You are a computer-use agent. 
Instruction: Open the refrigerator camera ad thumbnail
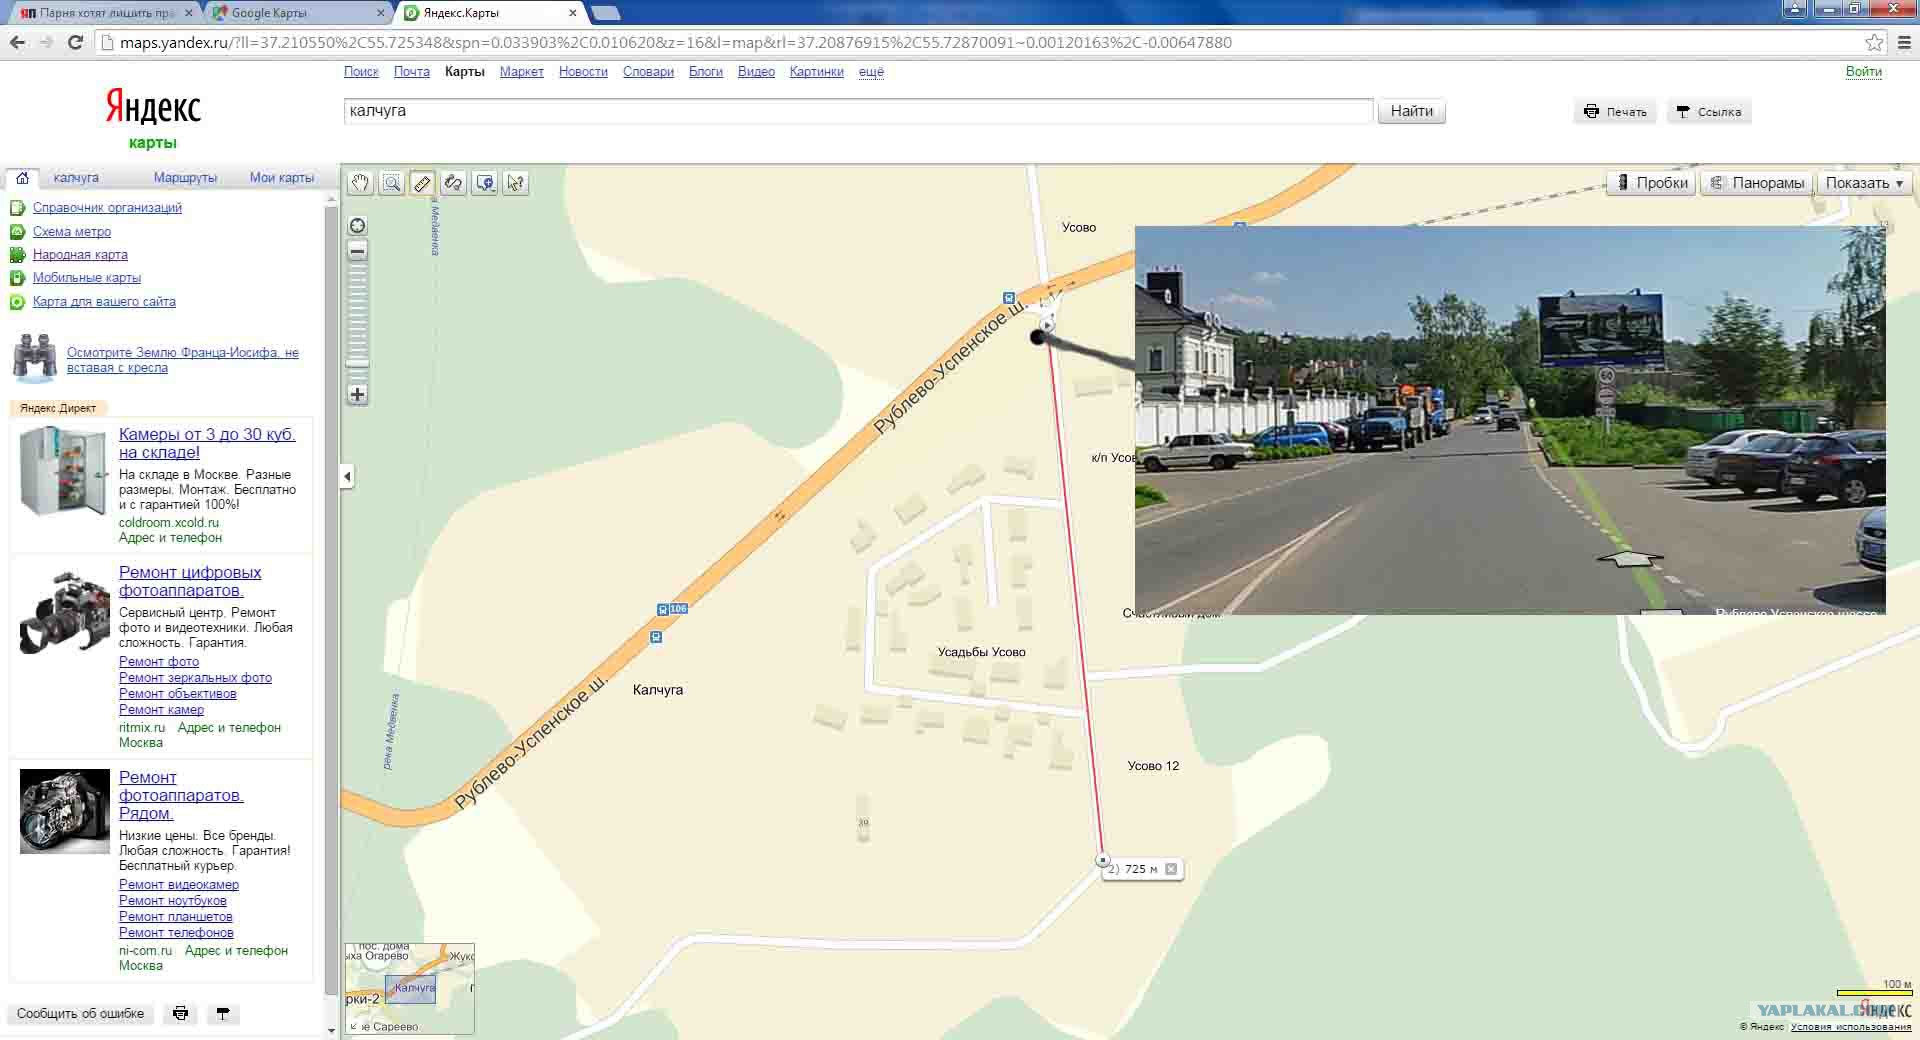click(62, 471)
